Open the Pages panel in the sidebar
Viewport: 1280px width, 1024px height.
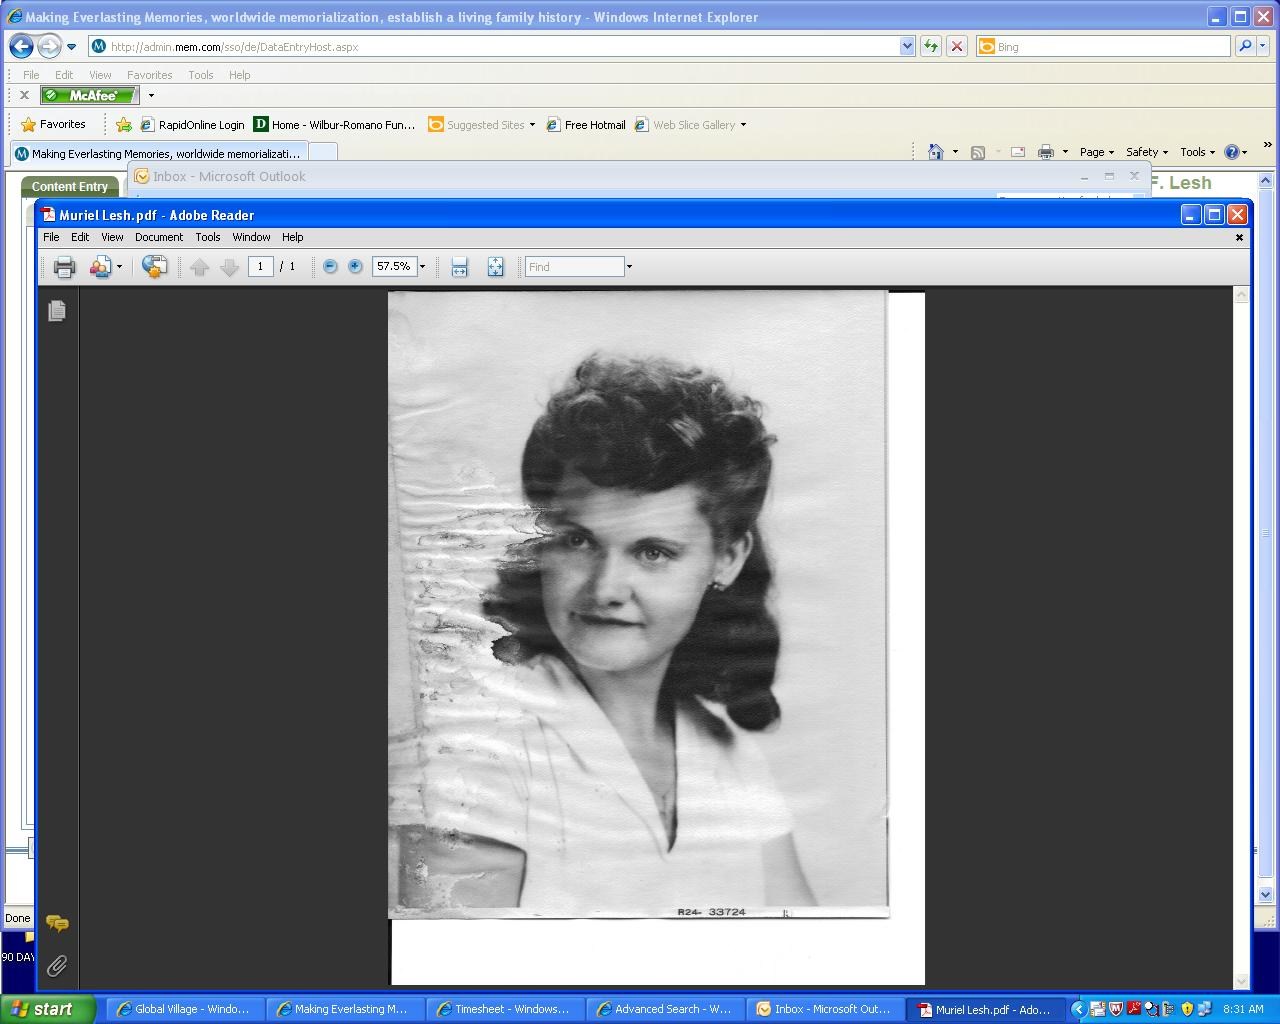coord(57,311)
